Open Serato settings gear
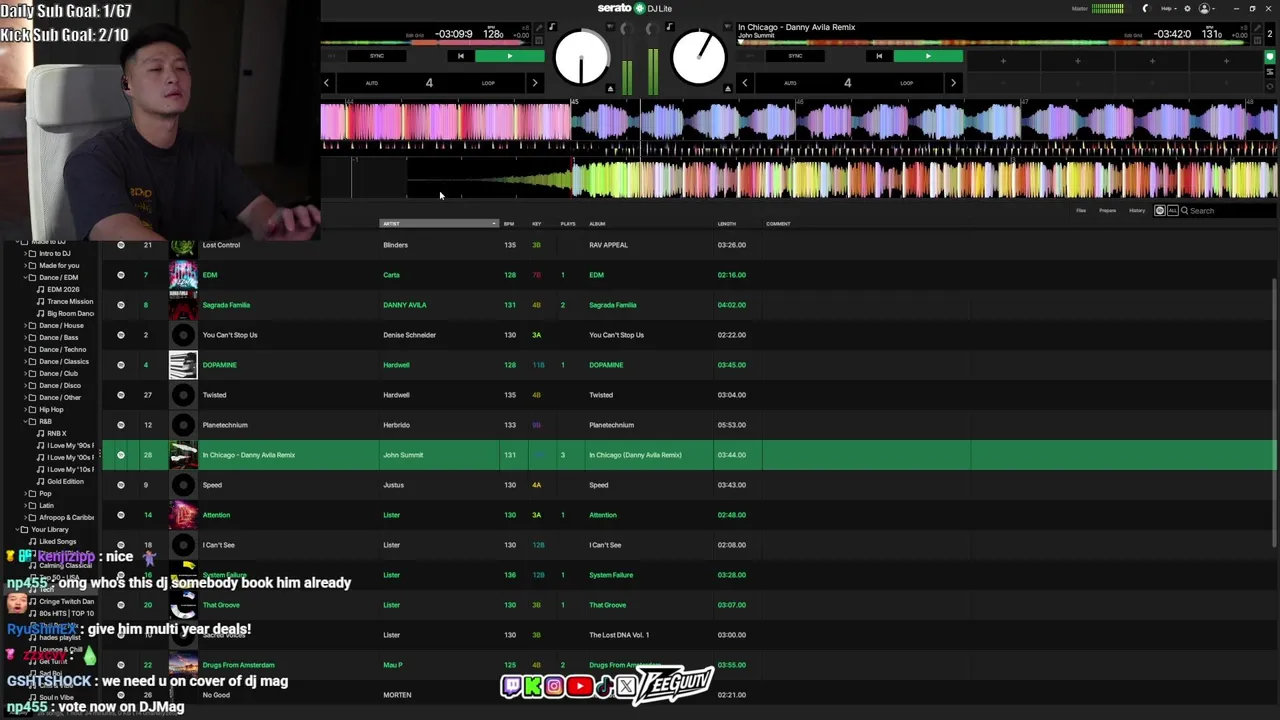 tap(1187, 8)
